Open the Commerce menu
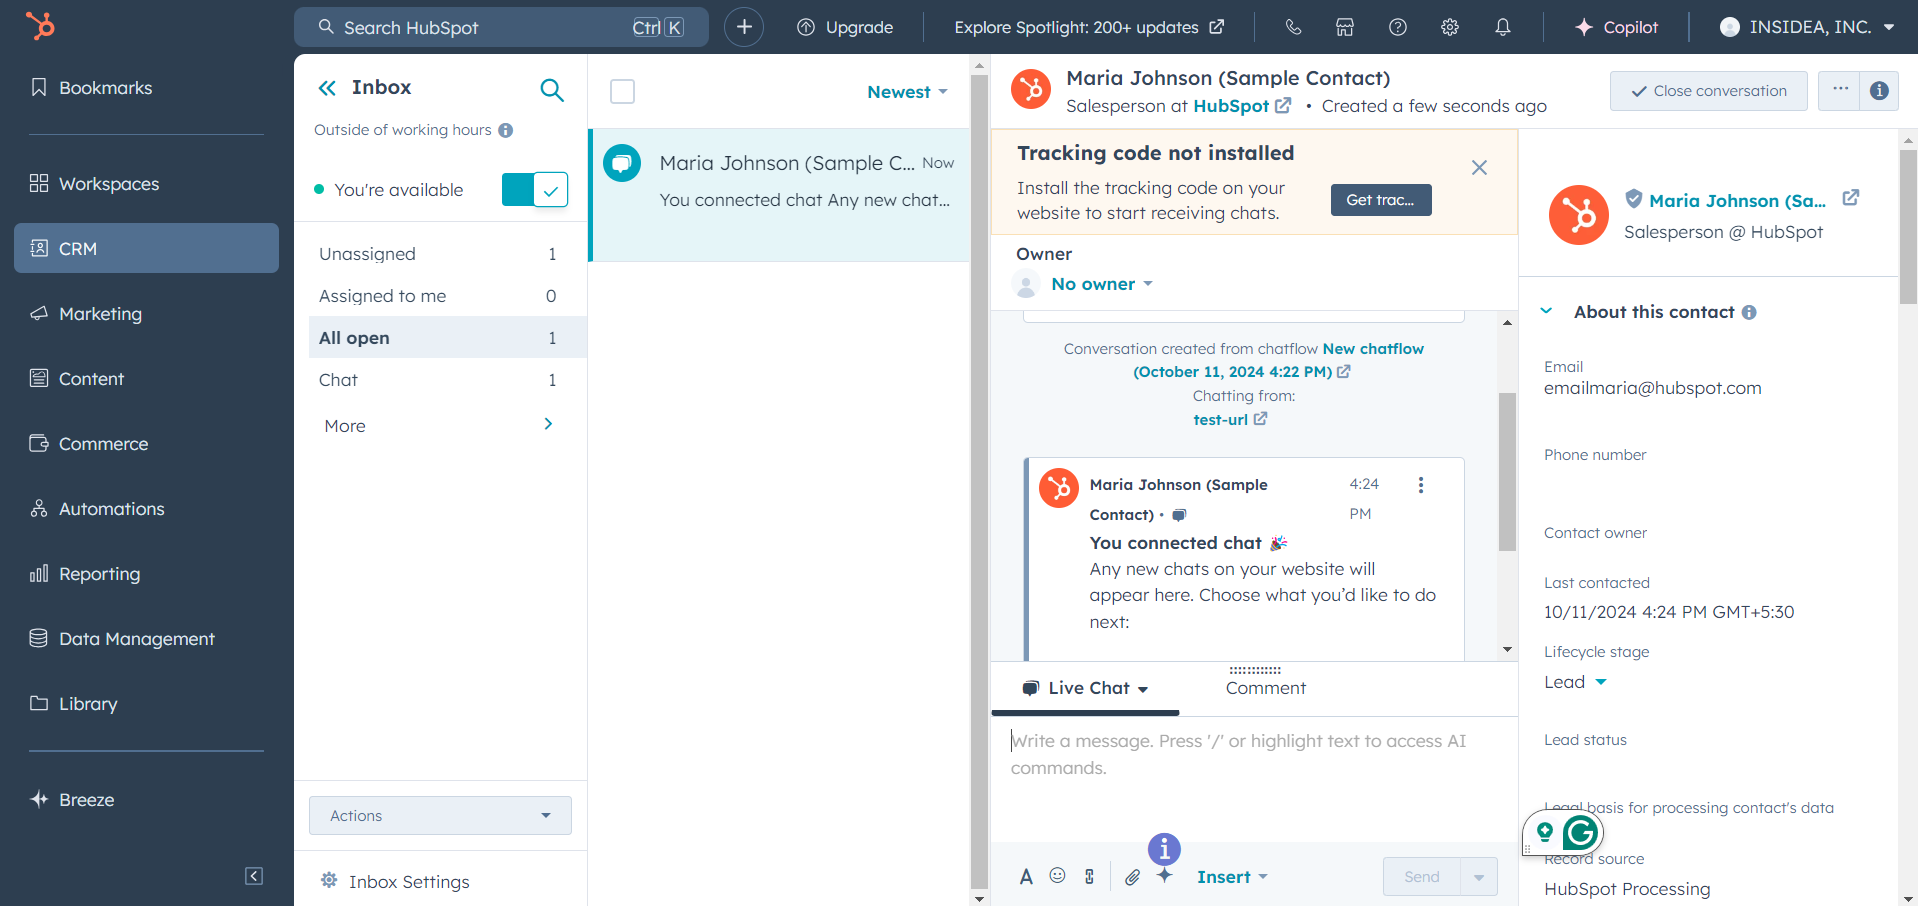This screenshot has width=1918, height=906. tap(146, 444)
